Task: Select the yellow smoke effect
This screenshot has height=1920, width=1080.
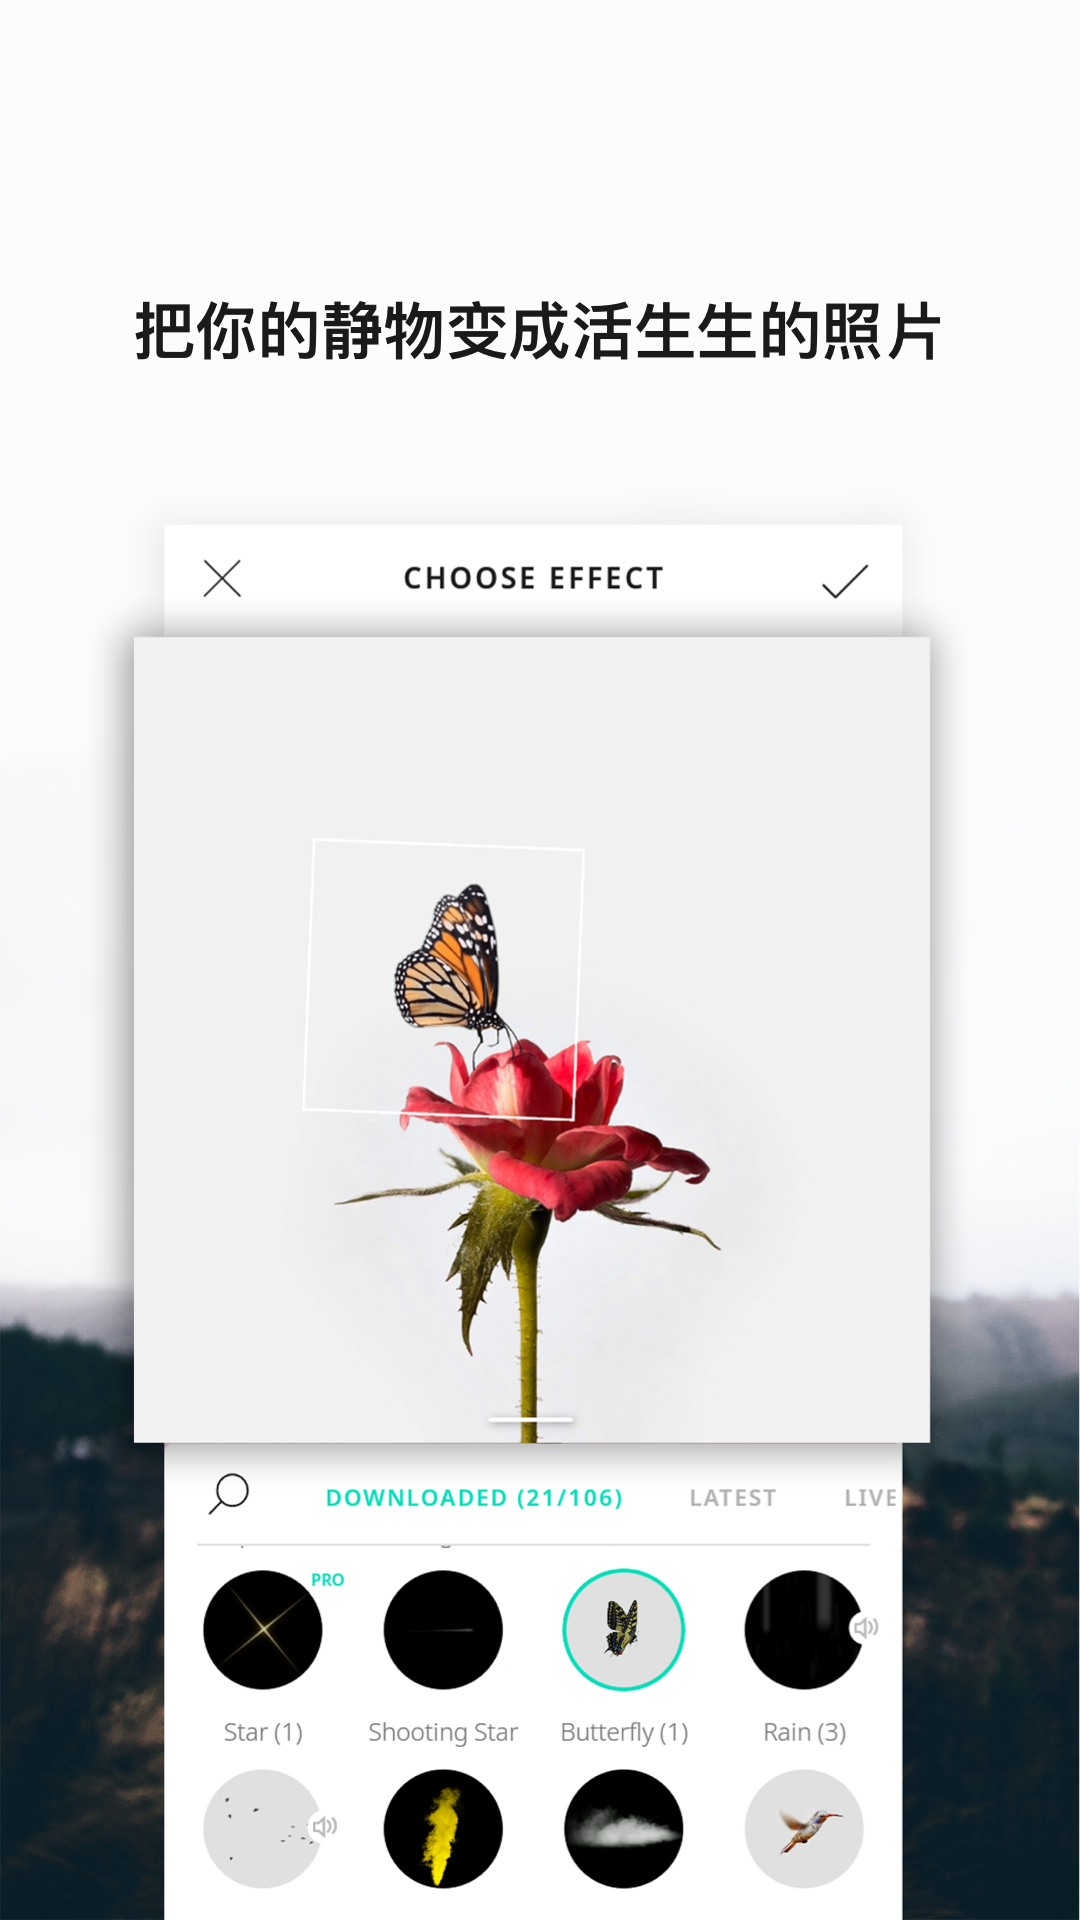Action: click(x=443, y=1829)
